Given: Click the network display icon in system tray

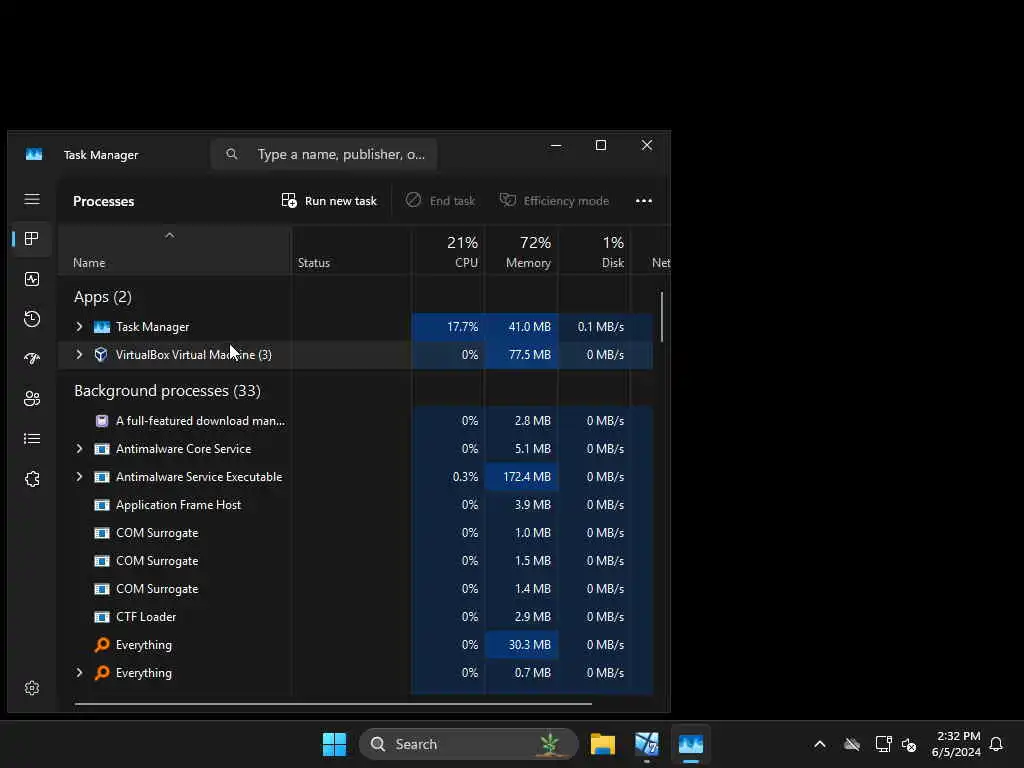Looking at the screenshot, I should tap(883, 744).
